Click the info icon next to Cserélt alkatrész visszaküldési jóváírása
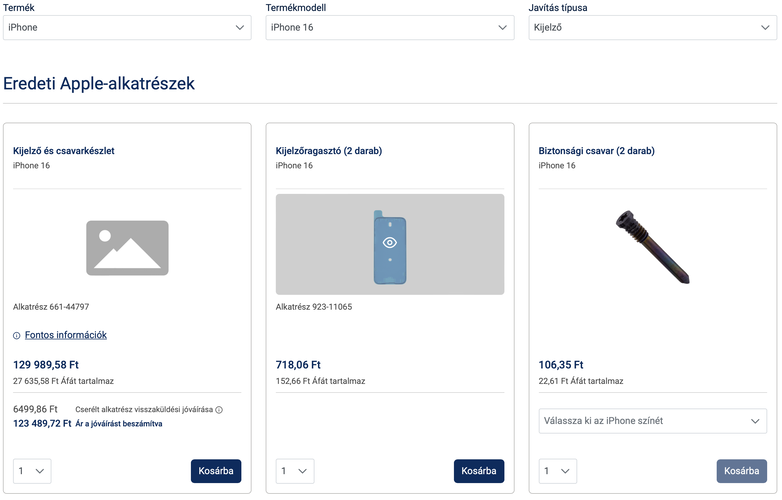 (219, 410)
